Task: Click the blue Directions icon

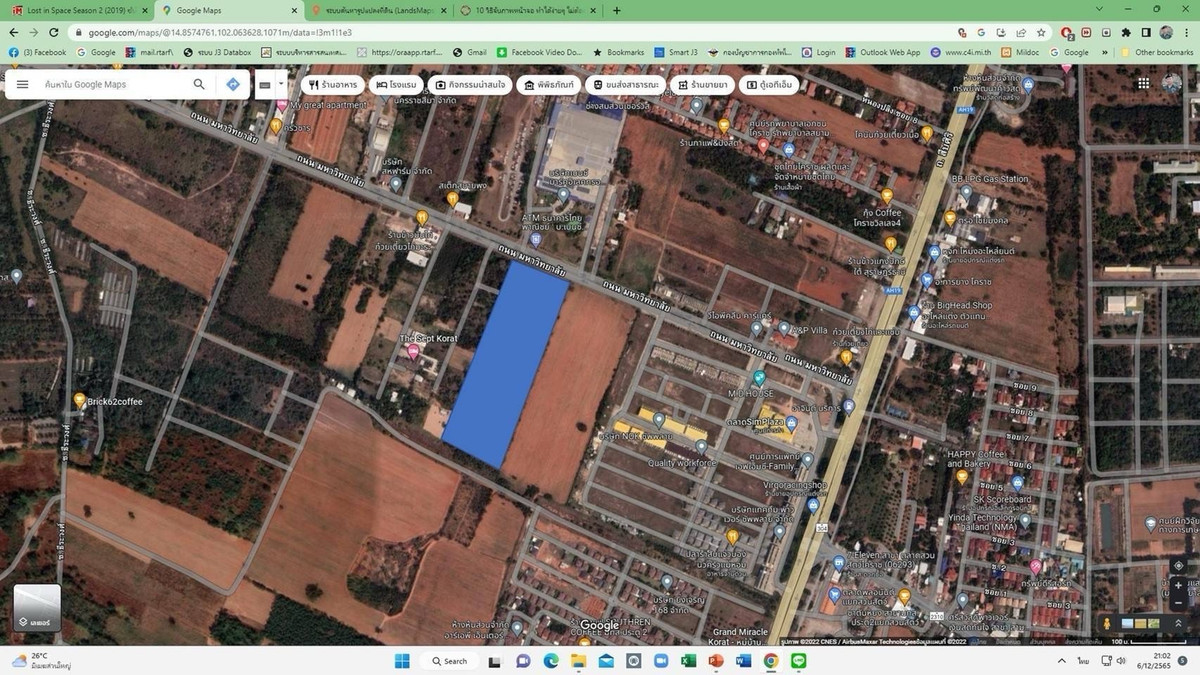Action: tap(233, 85)
